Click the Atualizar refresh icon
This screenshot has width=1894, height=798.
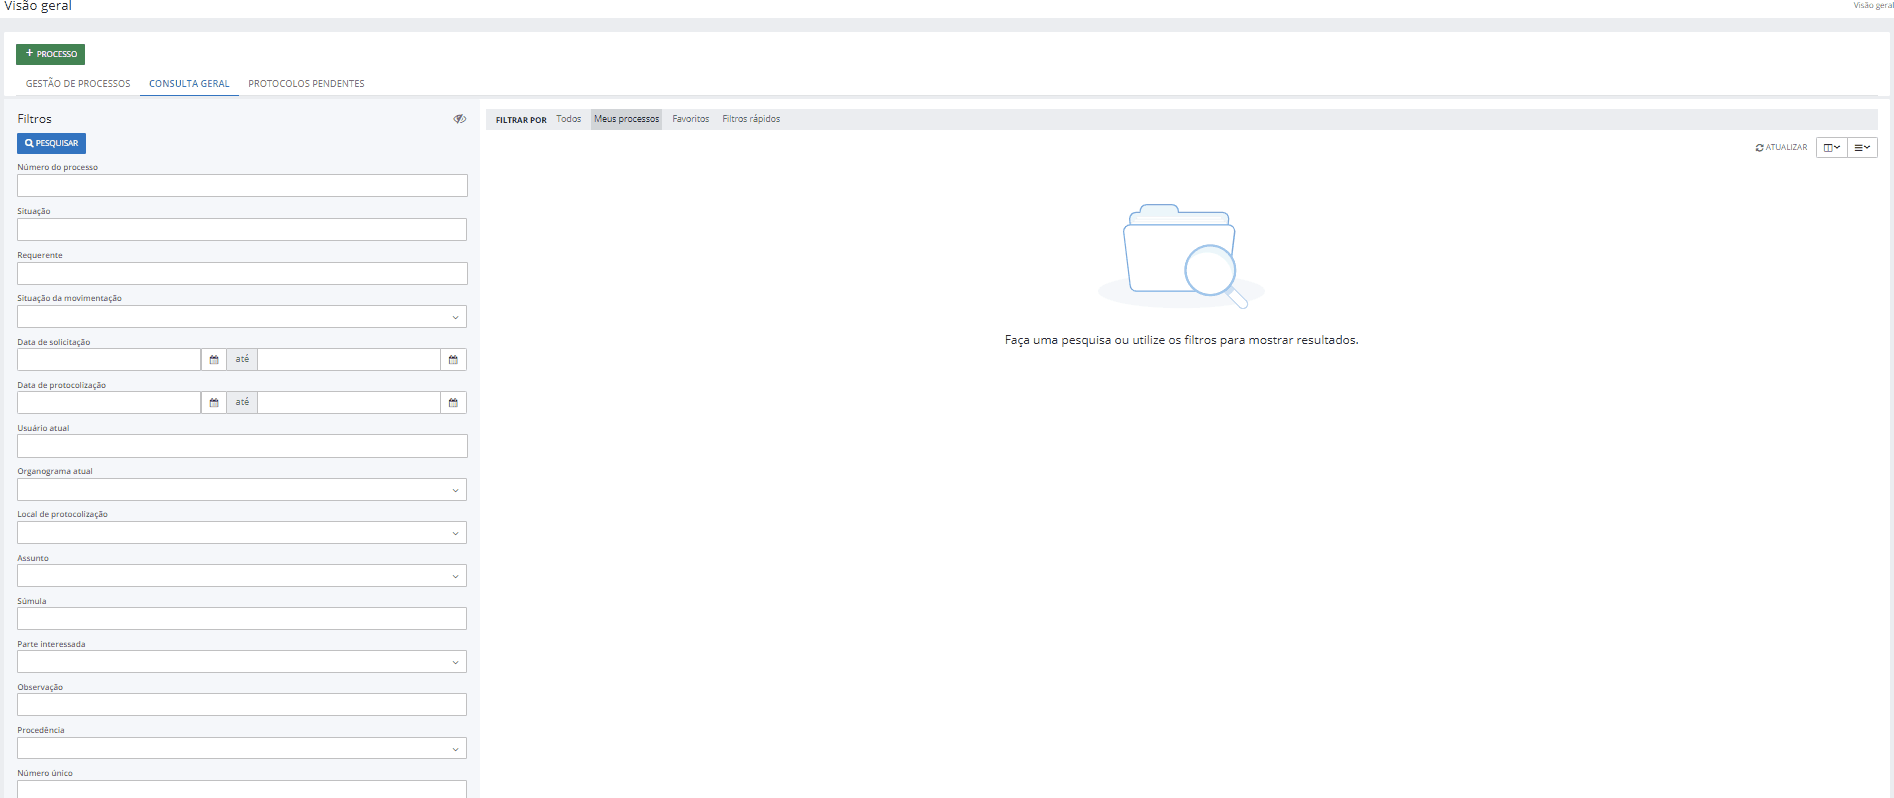click(1760, 148)
